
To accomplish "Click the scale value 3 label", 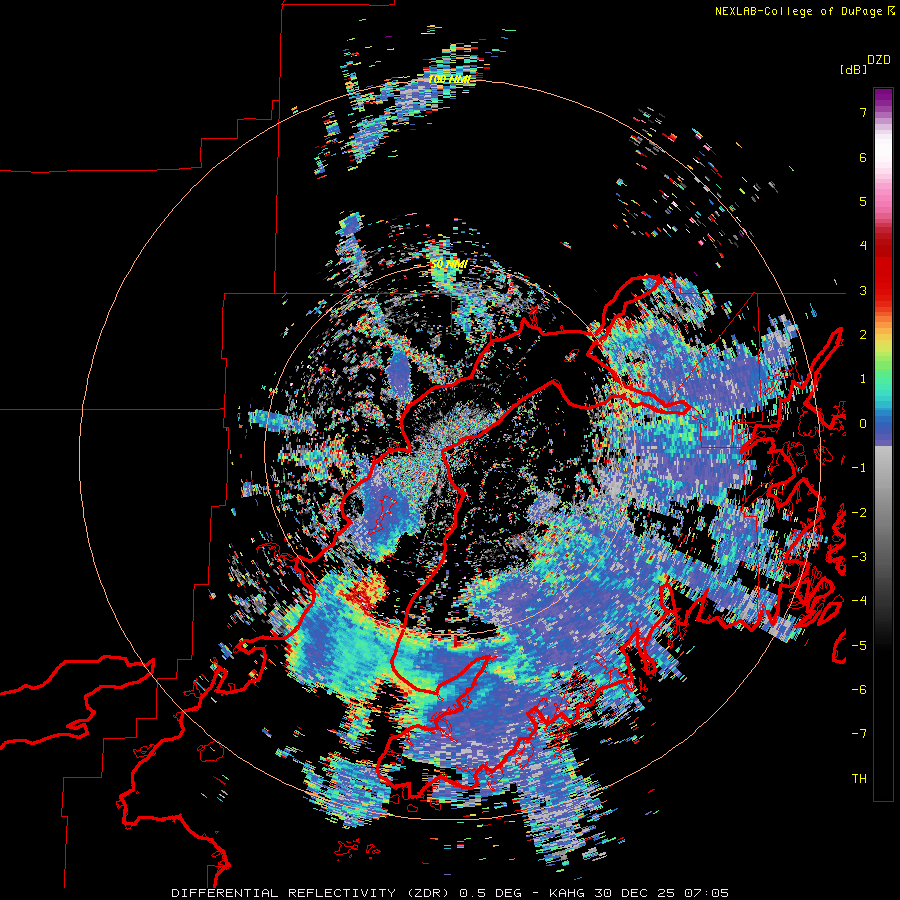I will tap(863, 290).
